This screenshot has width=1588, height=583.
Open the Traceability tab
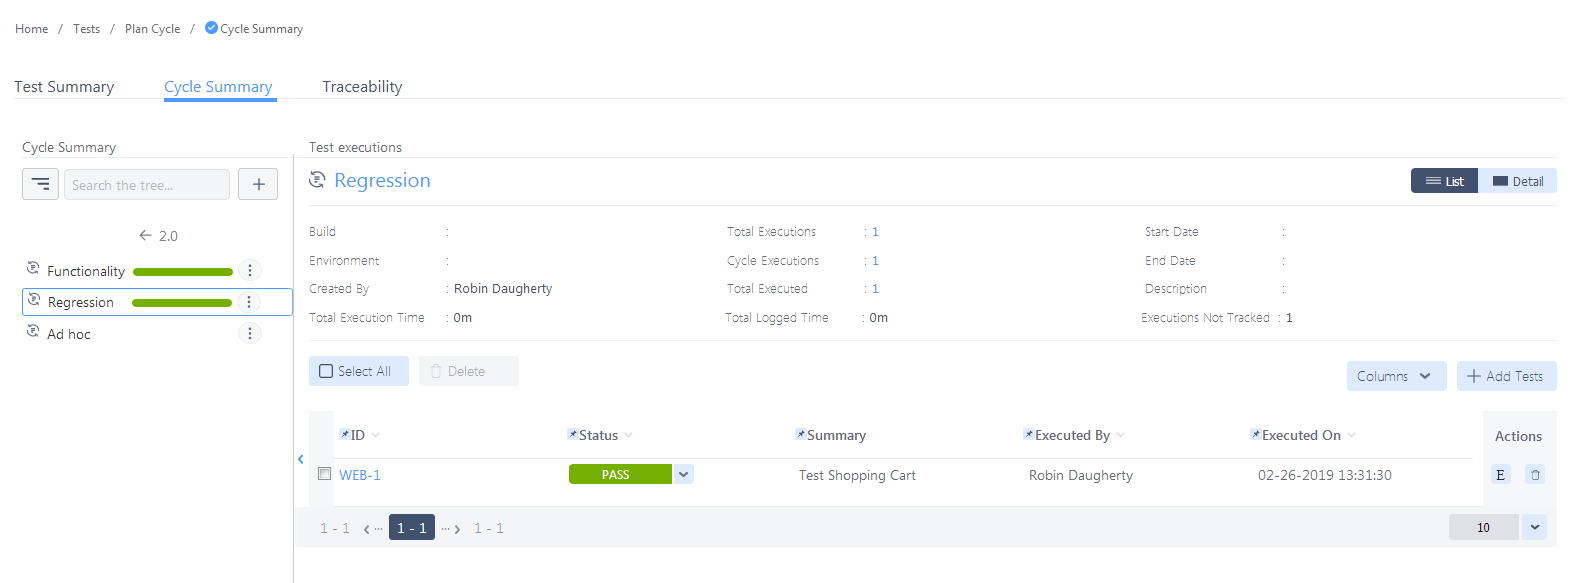tap(362, 87)
